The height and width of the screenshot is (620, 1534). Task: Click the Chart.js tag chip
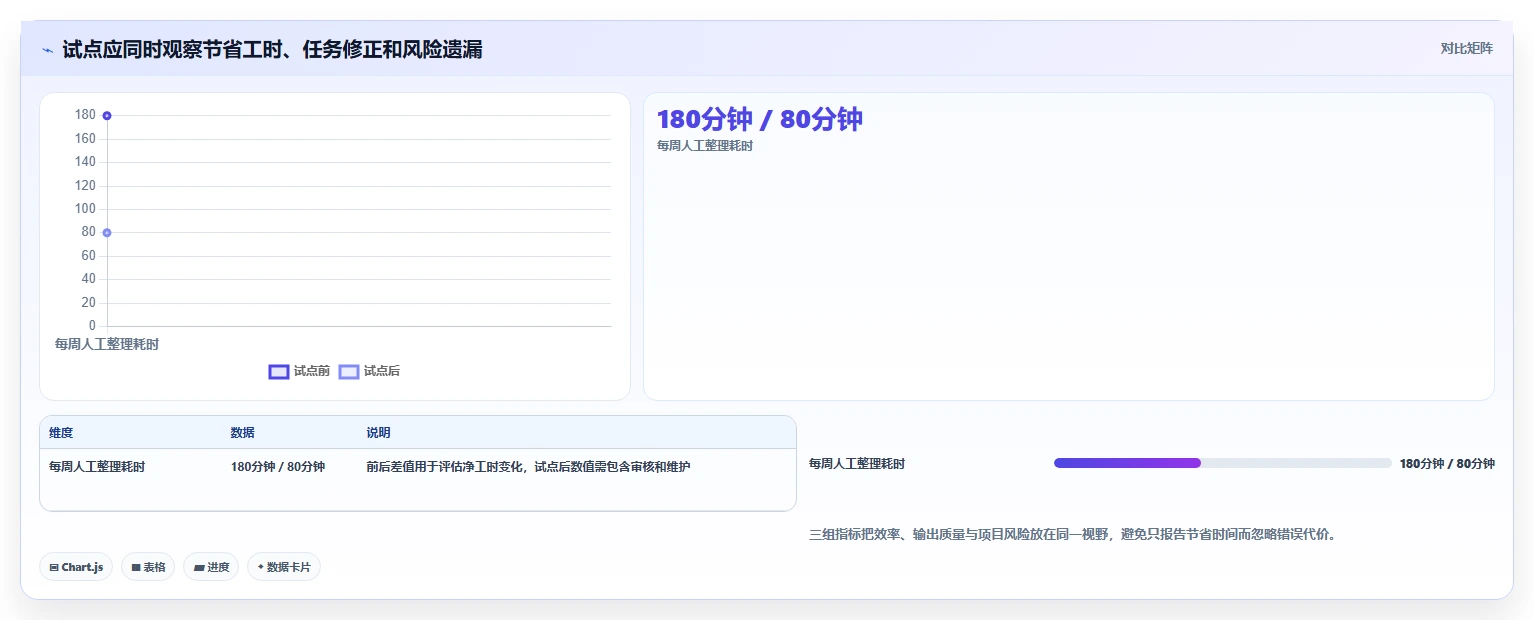76,567
